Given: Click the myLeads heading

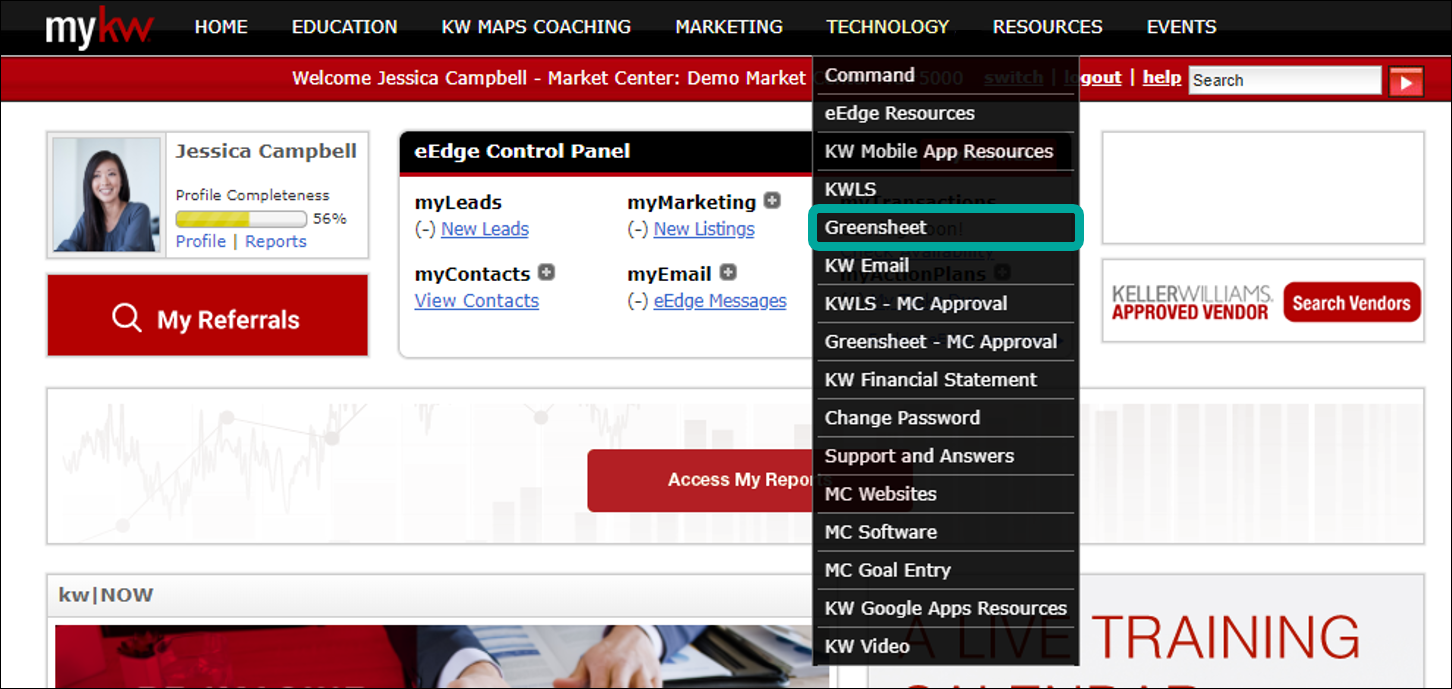Looking at the screenshot, I should coord(458,202).
